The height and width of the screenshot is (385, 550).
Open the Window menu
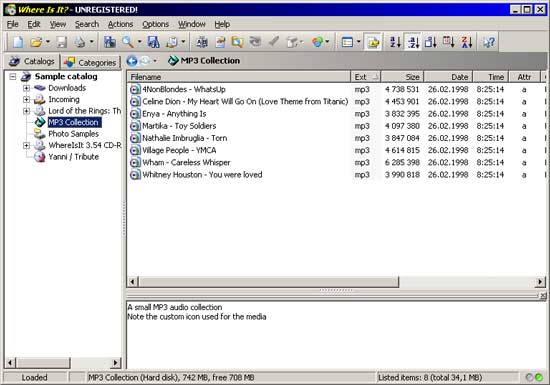click(192, 24)
